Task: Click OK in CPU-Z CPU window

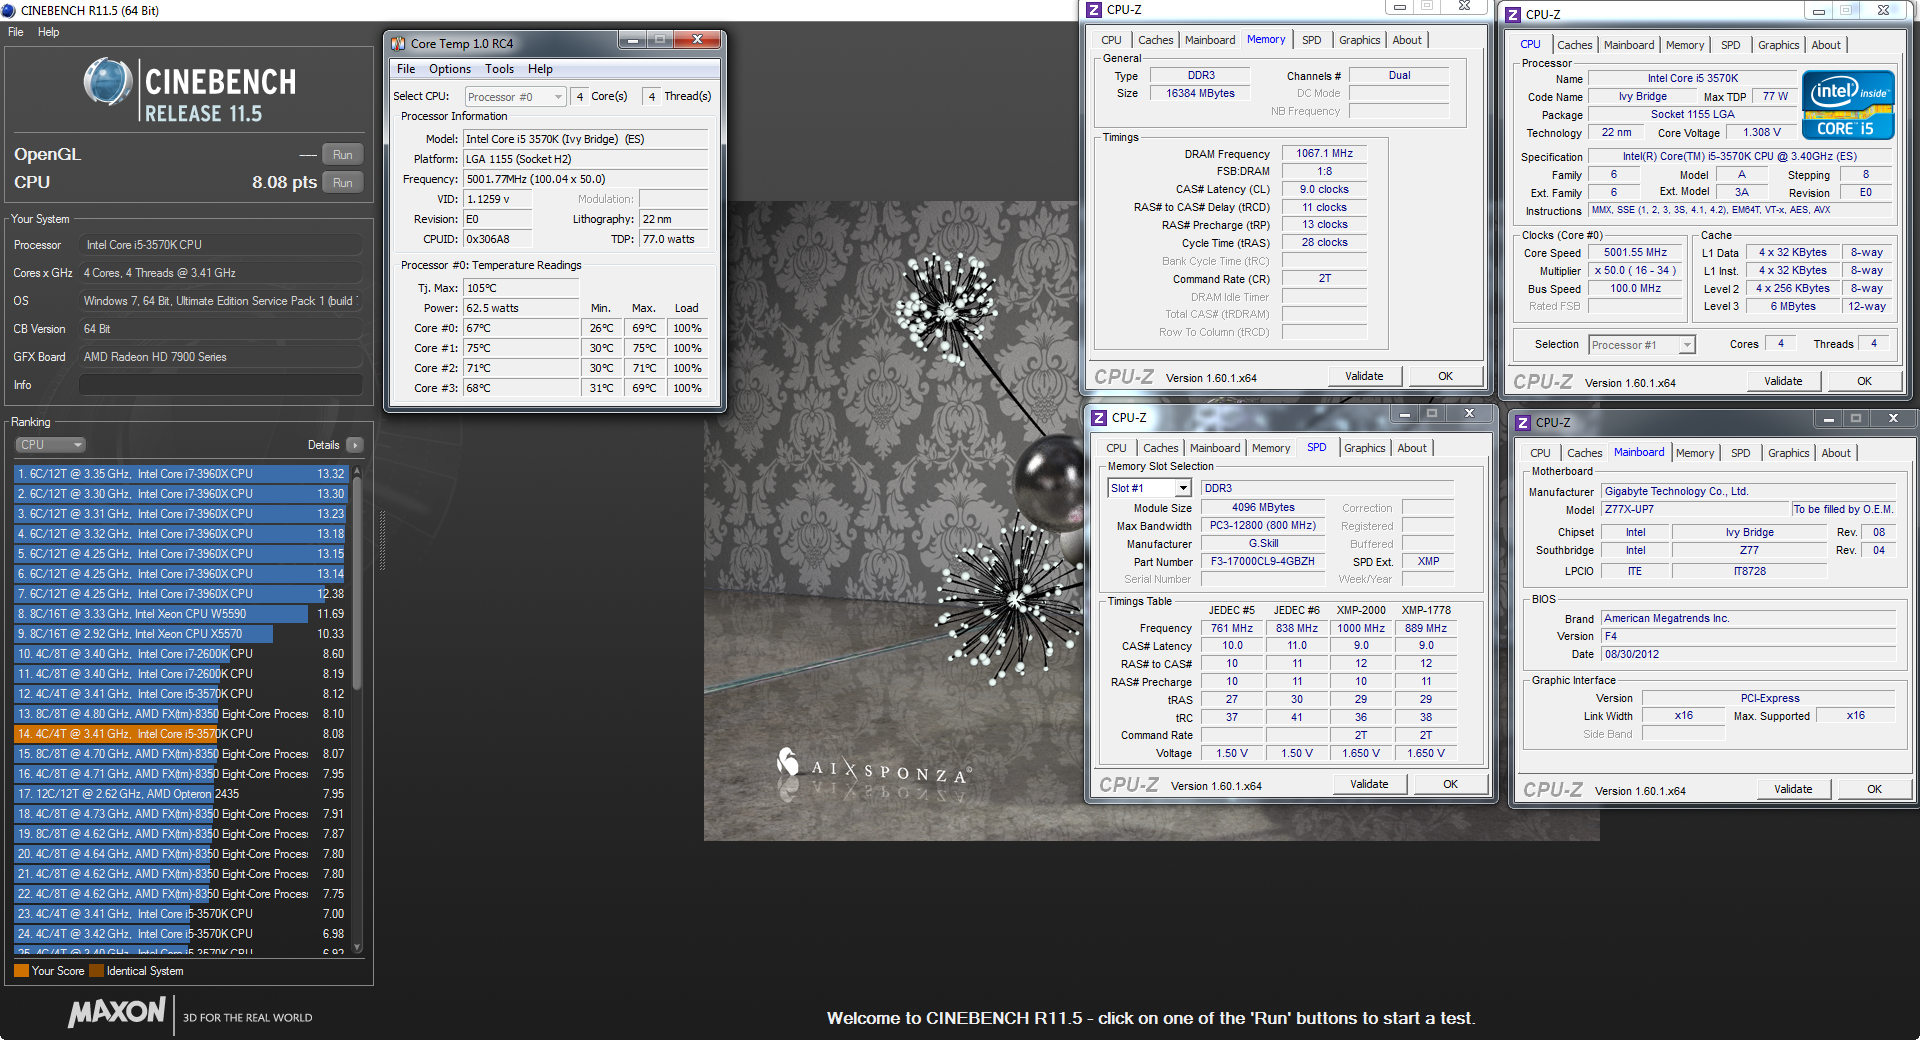Action: point(1864,382)
